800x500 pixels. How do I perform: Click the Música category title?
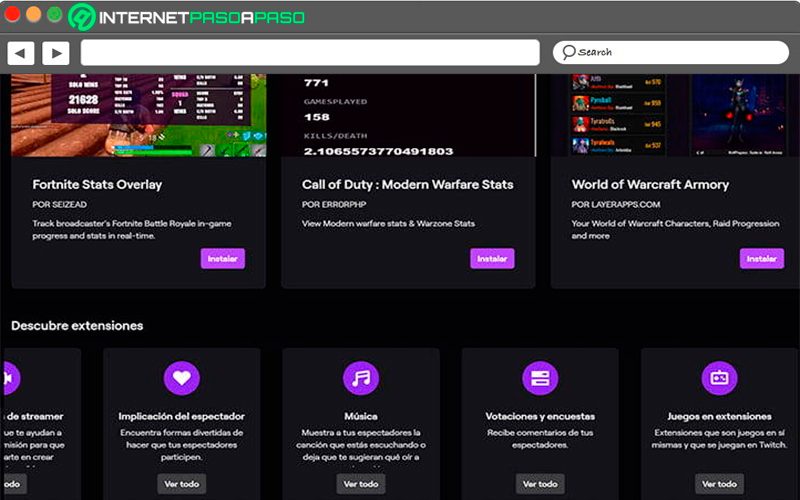click(361, 416)
